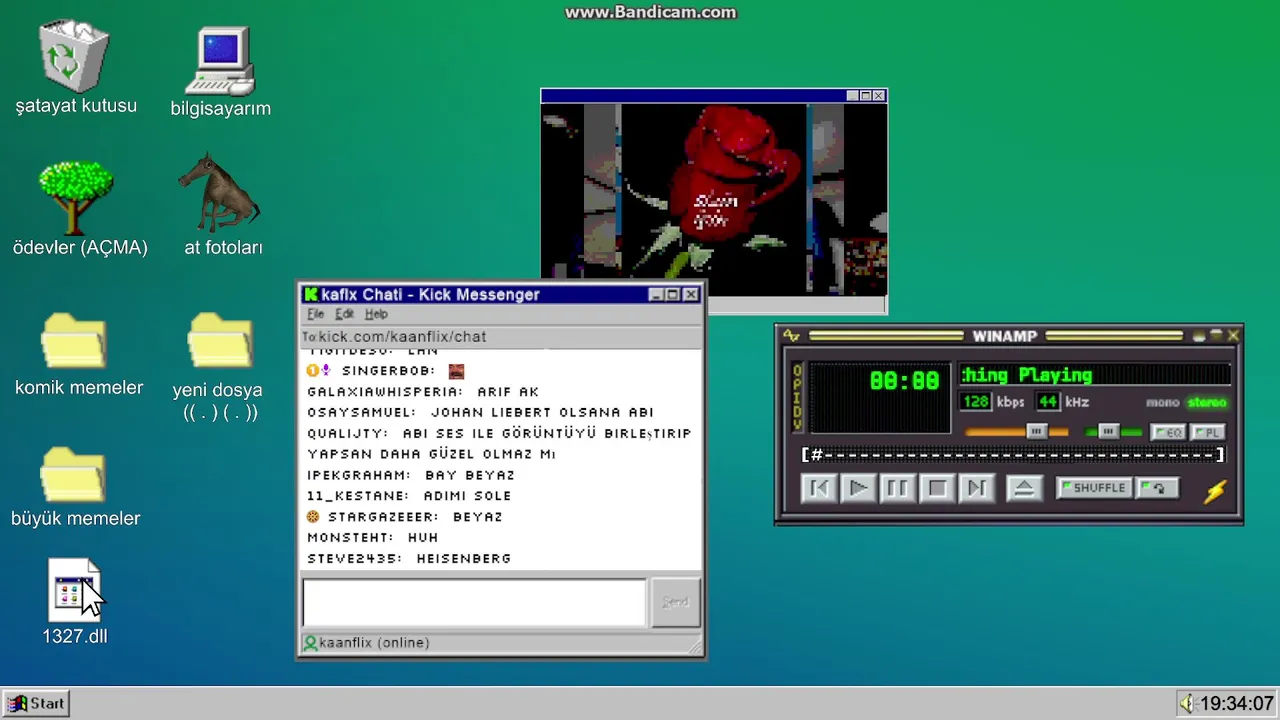
Task: Close the rose picture window
Action: [x=879, y=96]
